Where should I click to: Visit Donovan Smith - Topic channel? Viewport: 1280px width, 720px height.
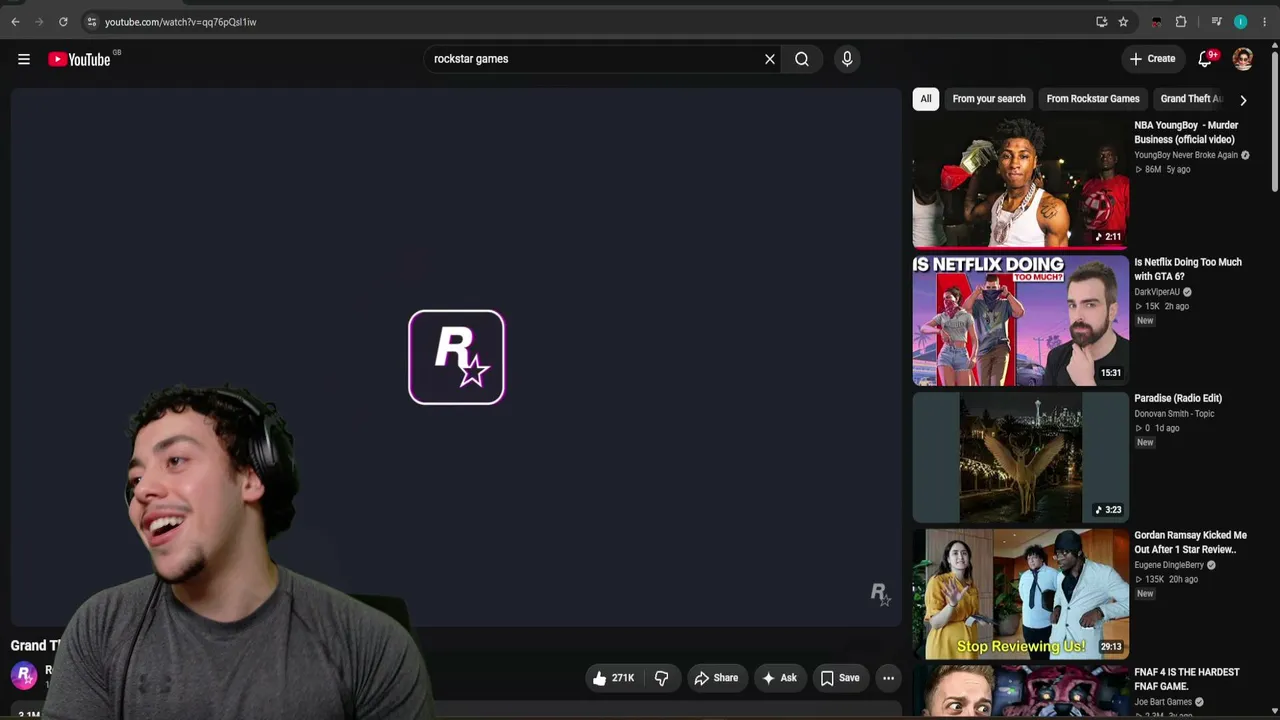tap(1174, 413)
